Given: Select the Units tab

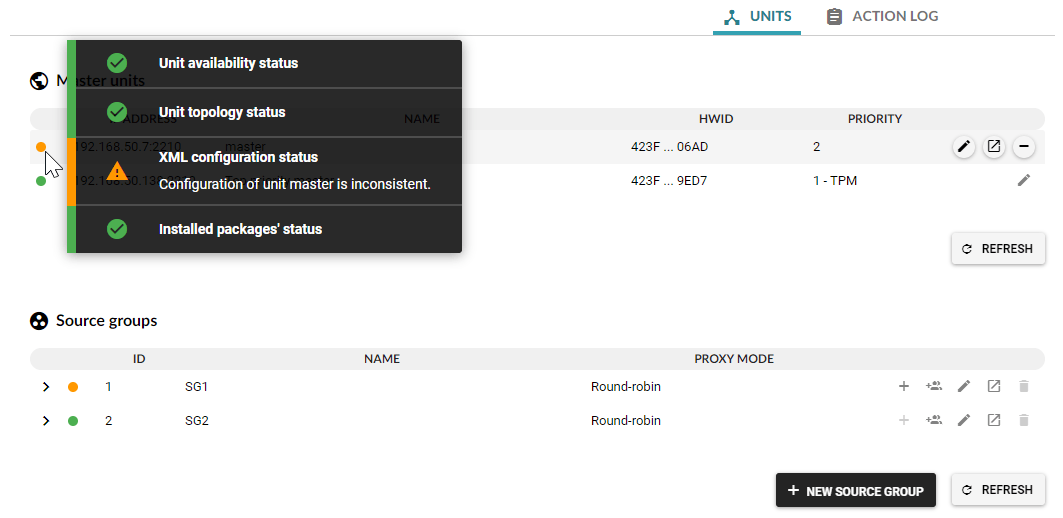Looking at the screenshot, I should point(757,17).
